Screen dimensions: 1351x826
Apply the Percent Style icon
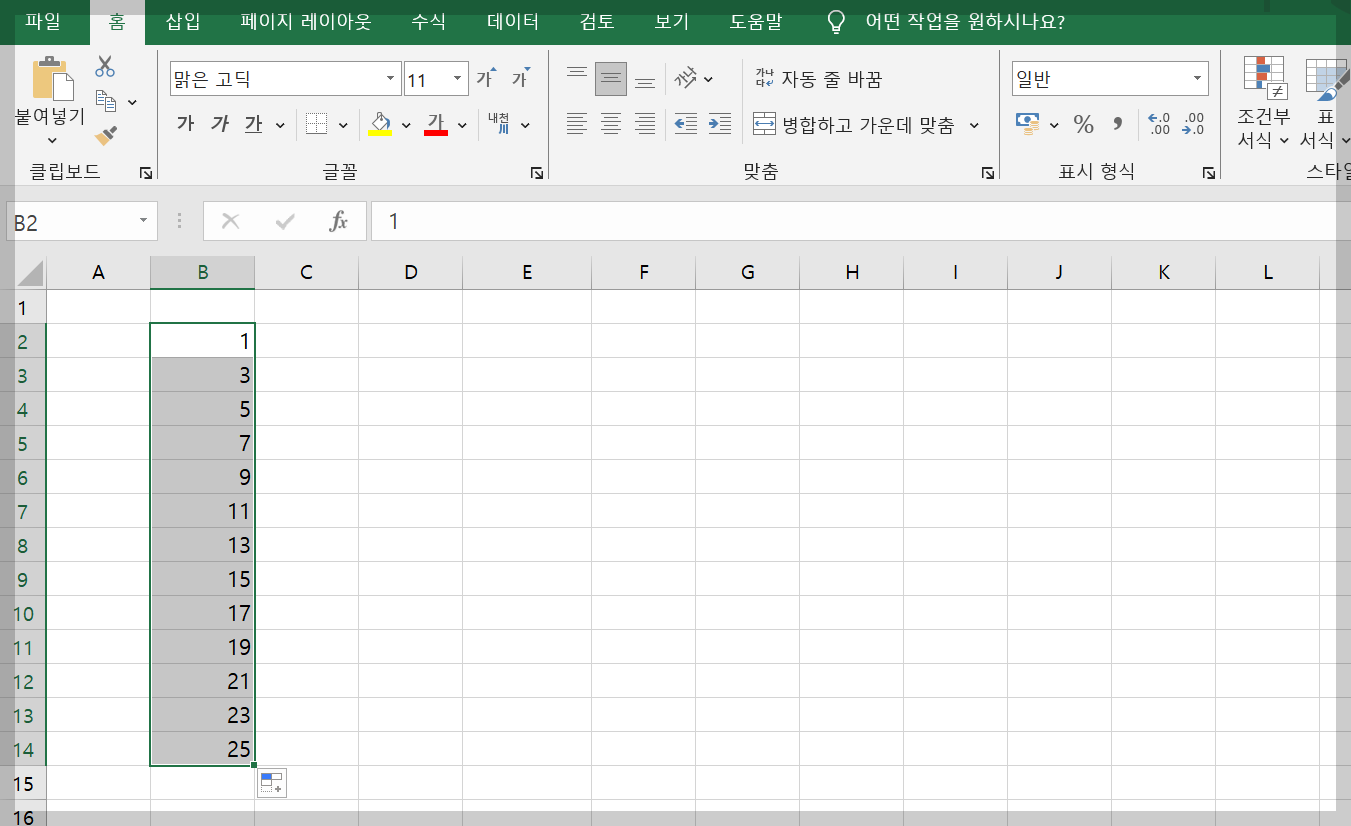[1082, 122]
